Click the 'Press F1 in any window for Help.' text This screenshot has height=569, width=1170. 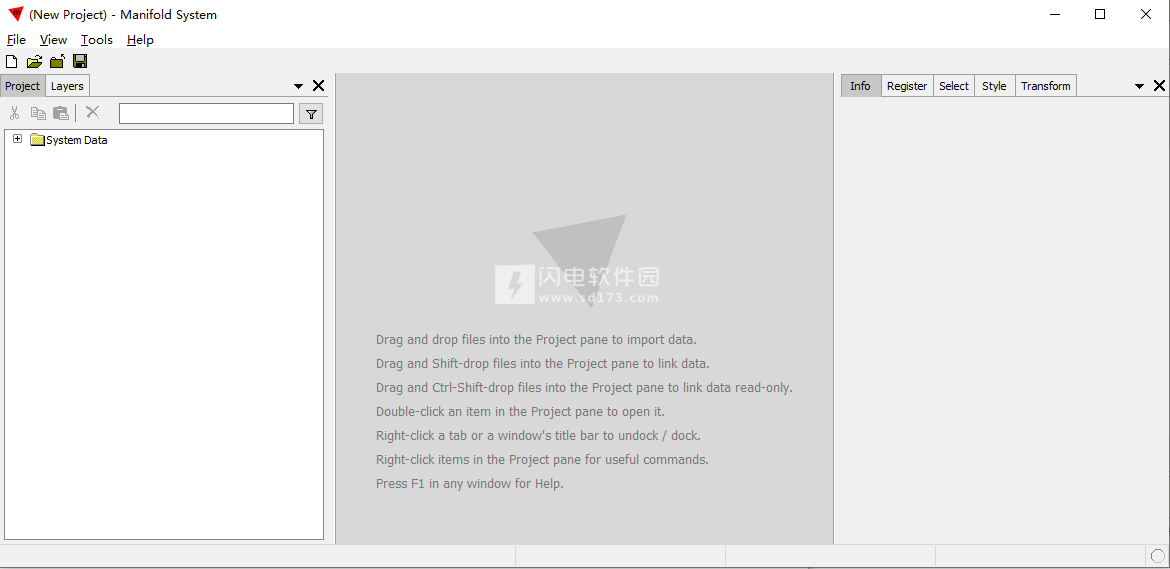point(469,483)
